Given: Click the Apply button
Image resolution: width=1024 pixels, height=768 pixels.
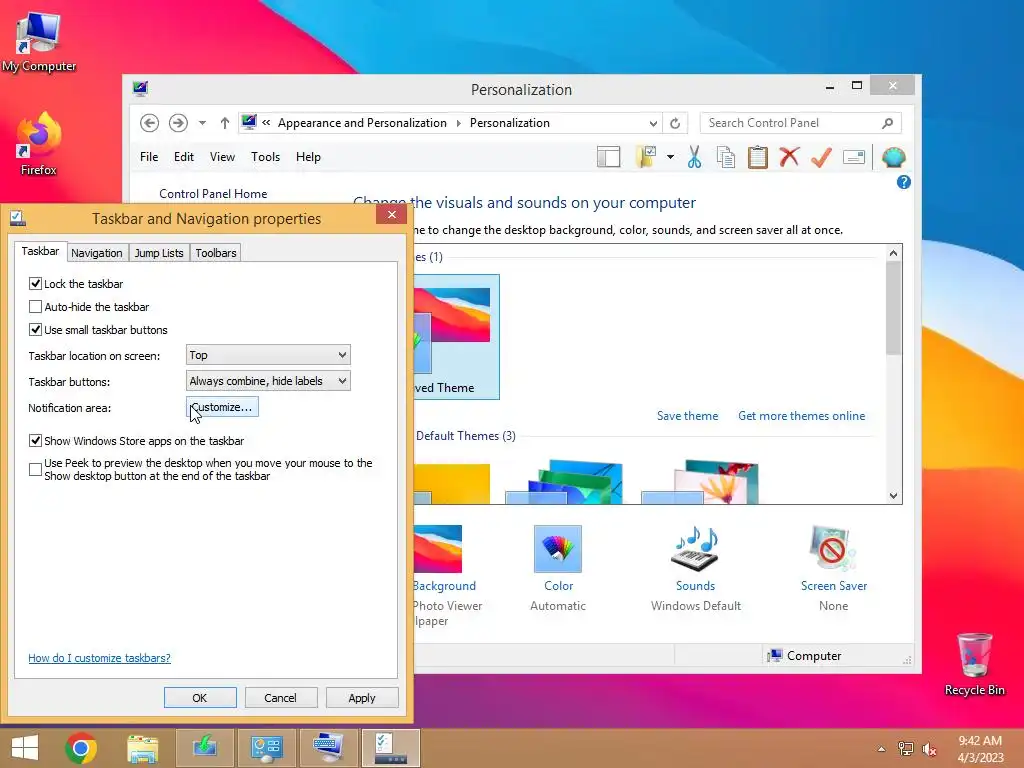Looking at the screenshot, I should click(x=362, y=697).
